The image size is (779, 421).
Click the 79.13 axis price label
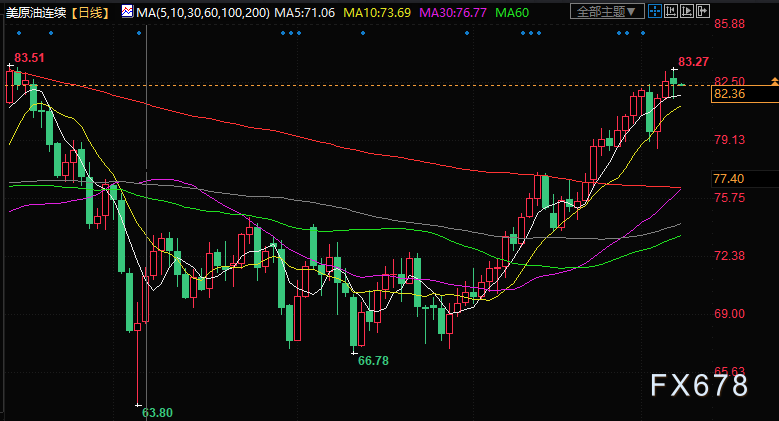click(729, 140)
